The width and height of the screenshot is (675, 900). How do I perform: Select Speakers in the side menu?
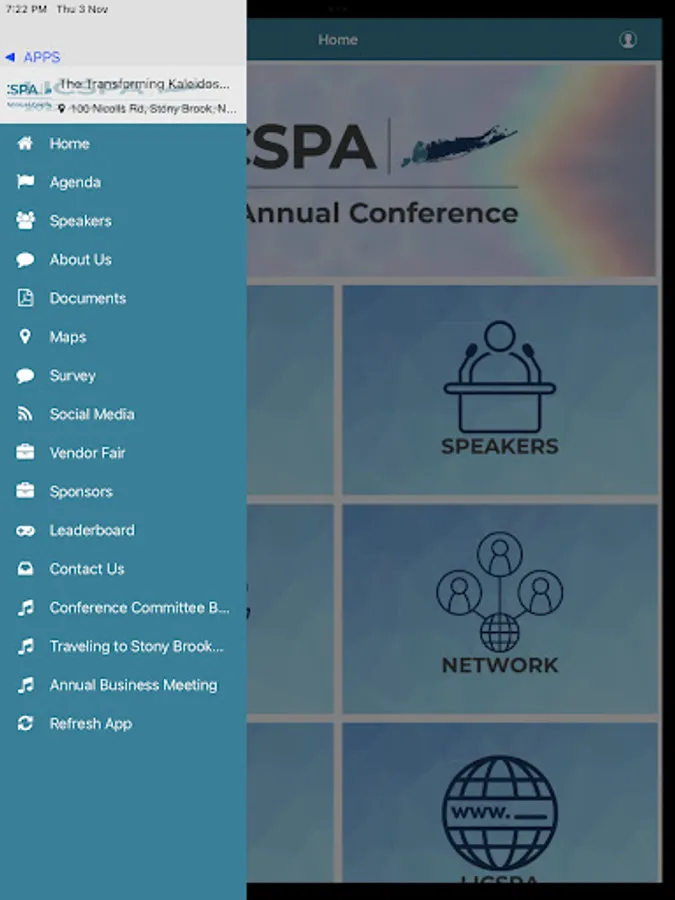123,220
